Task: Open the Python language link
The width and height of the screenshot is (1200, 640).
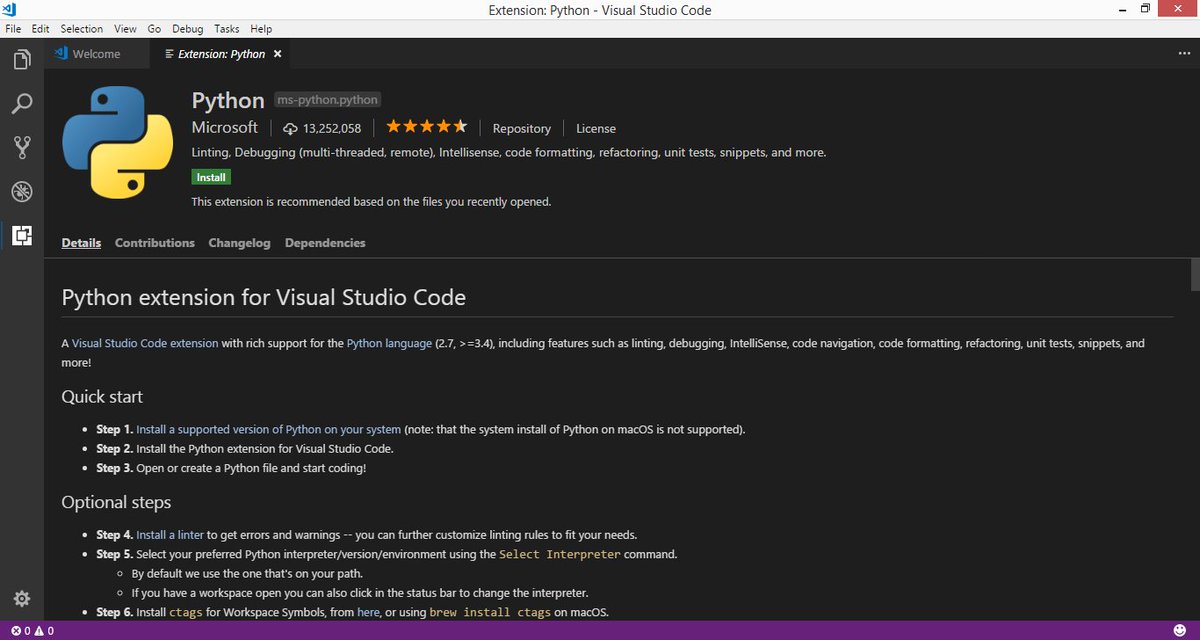Action: [x=389, y=343]
